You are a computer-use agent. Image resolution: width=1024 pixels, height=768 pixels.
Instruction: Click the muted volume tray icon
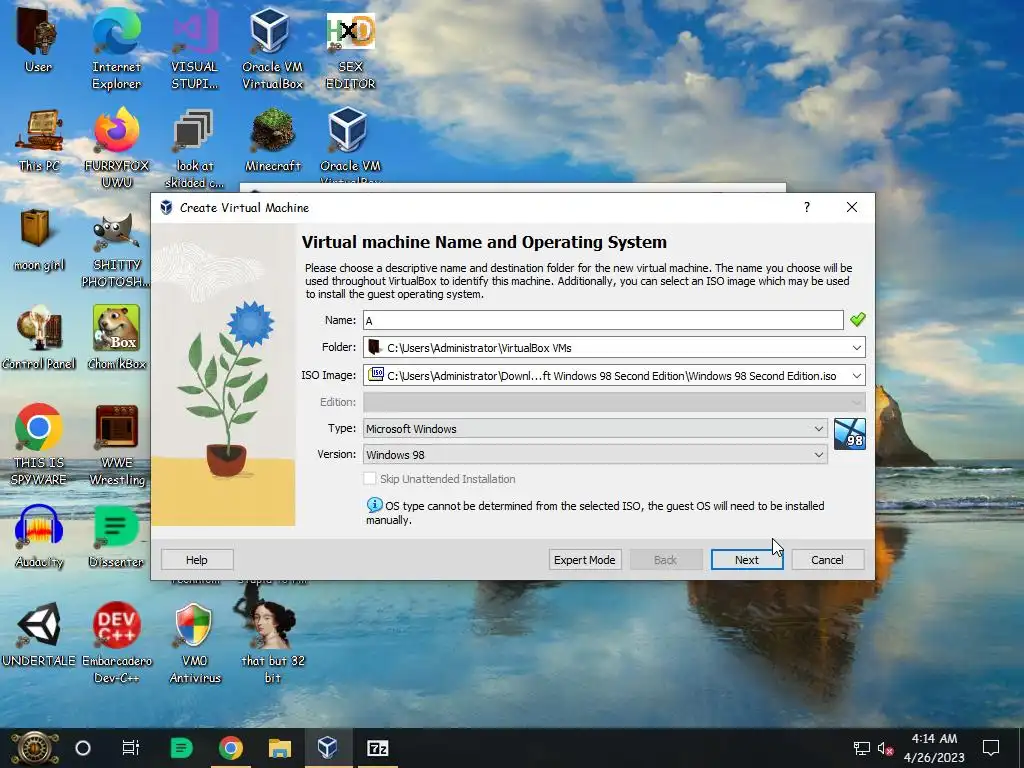coord(885,748)
